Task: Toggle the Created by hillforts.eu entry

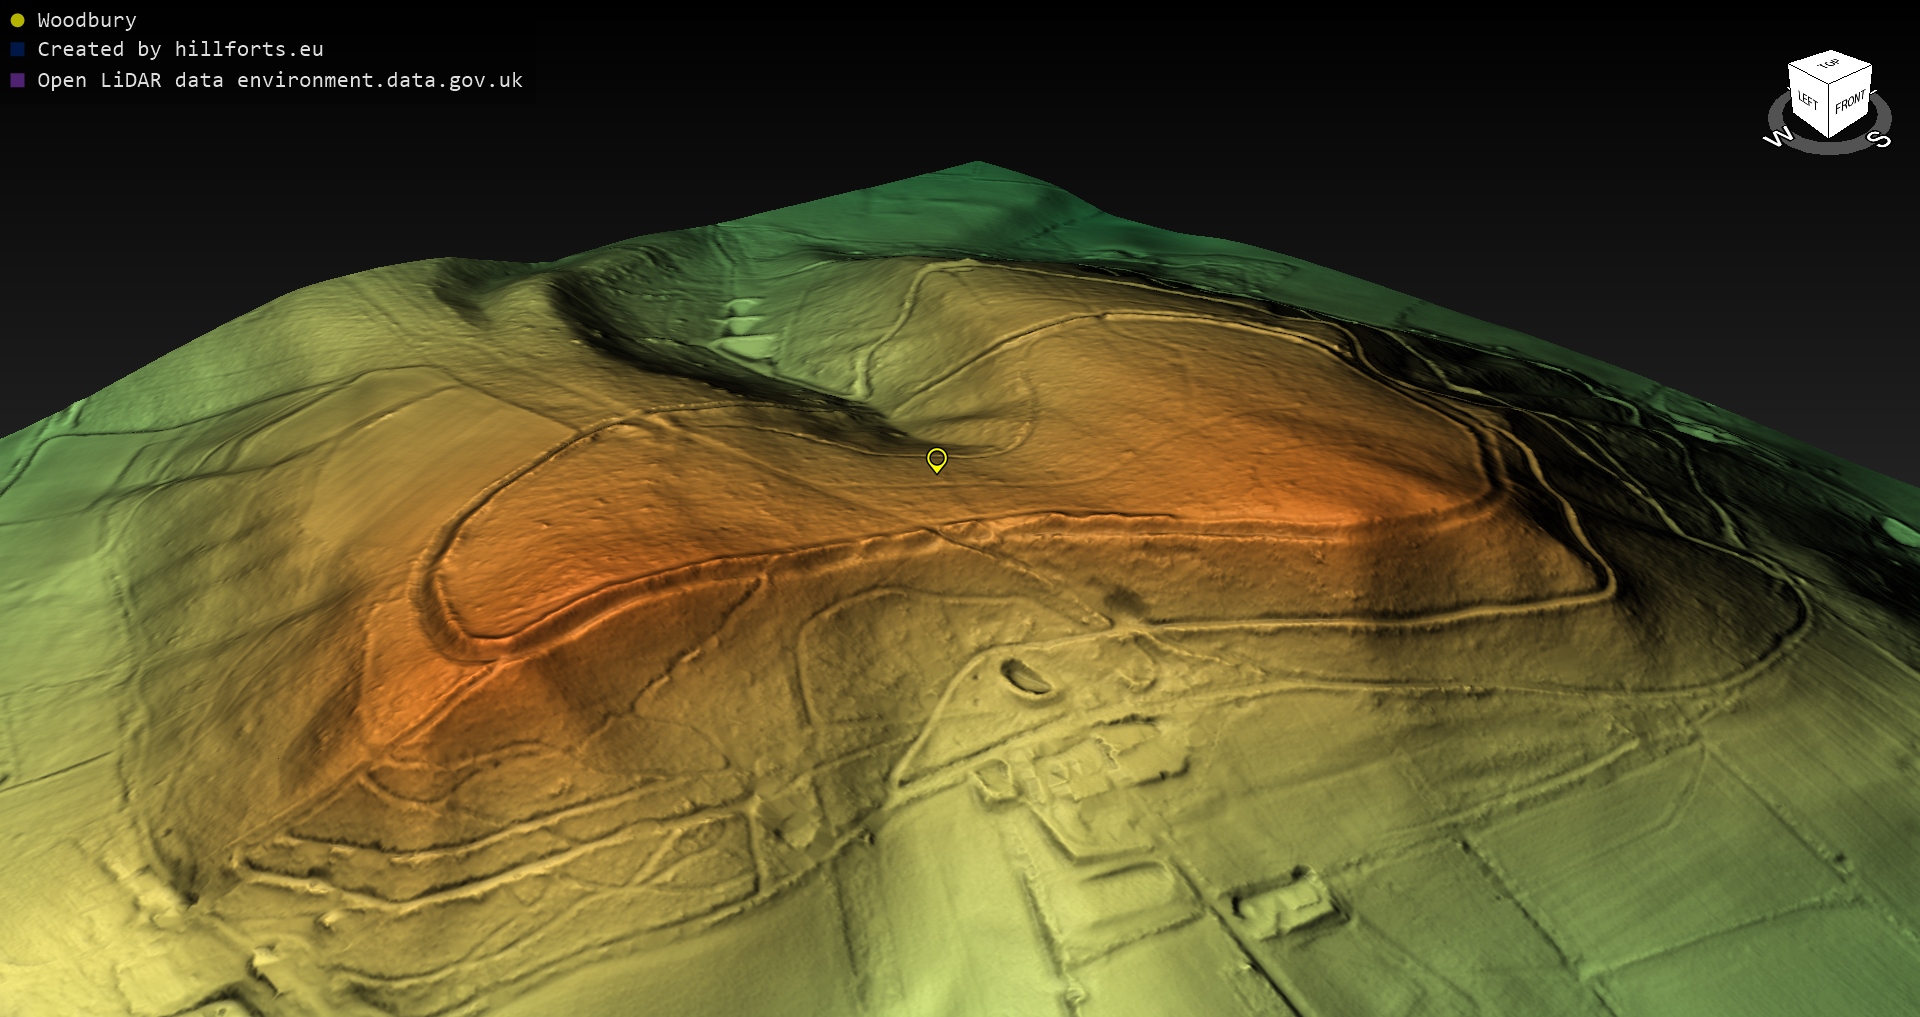Action: pos(180,50)
